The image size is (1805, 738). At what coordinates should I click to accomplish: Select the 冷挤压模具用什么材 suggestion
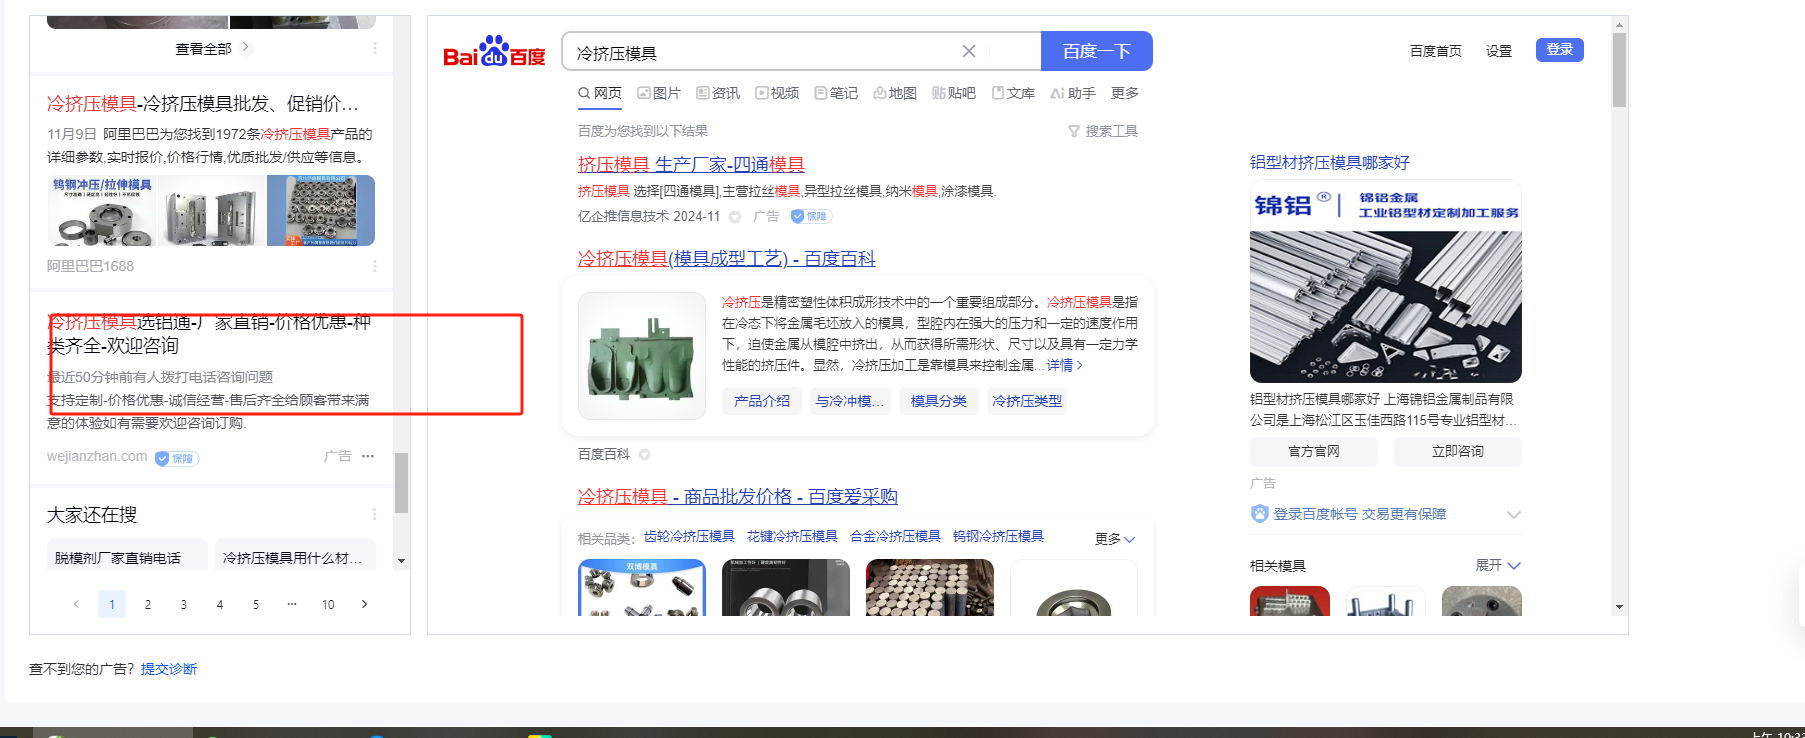coord(296,554)
